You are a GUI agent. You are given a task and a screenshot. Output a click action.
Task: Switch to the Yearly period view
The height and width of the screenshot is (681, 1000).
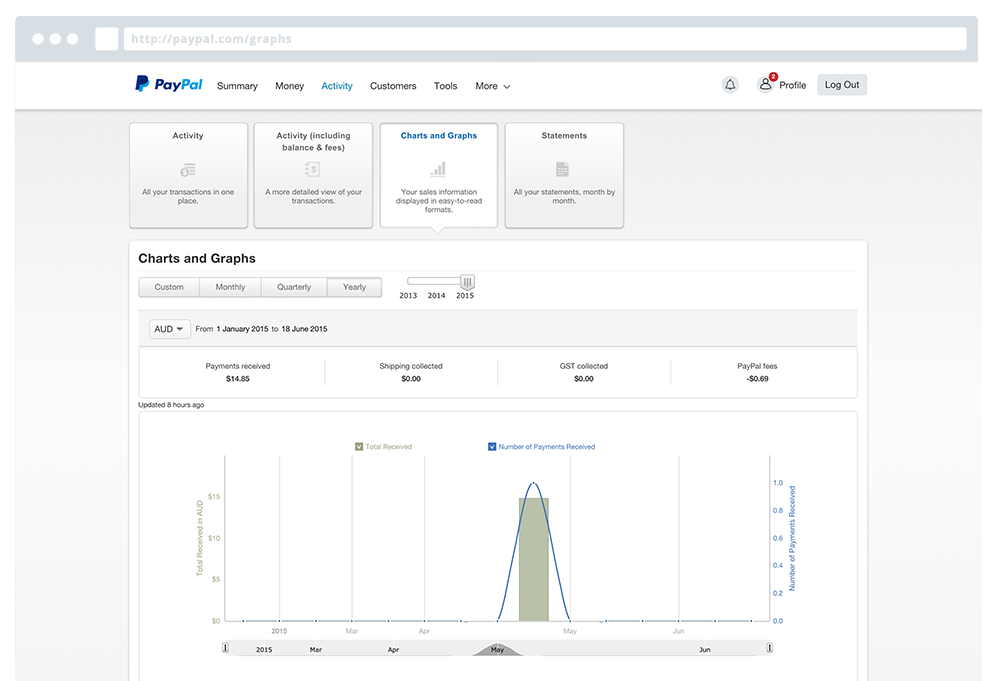(x=354, y=287)
